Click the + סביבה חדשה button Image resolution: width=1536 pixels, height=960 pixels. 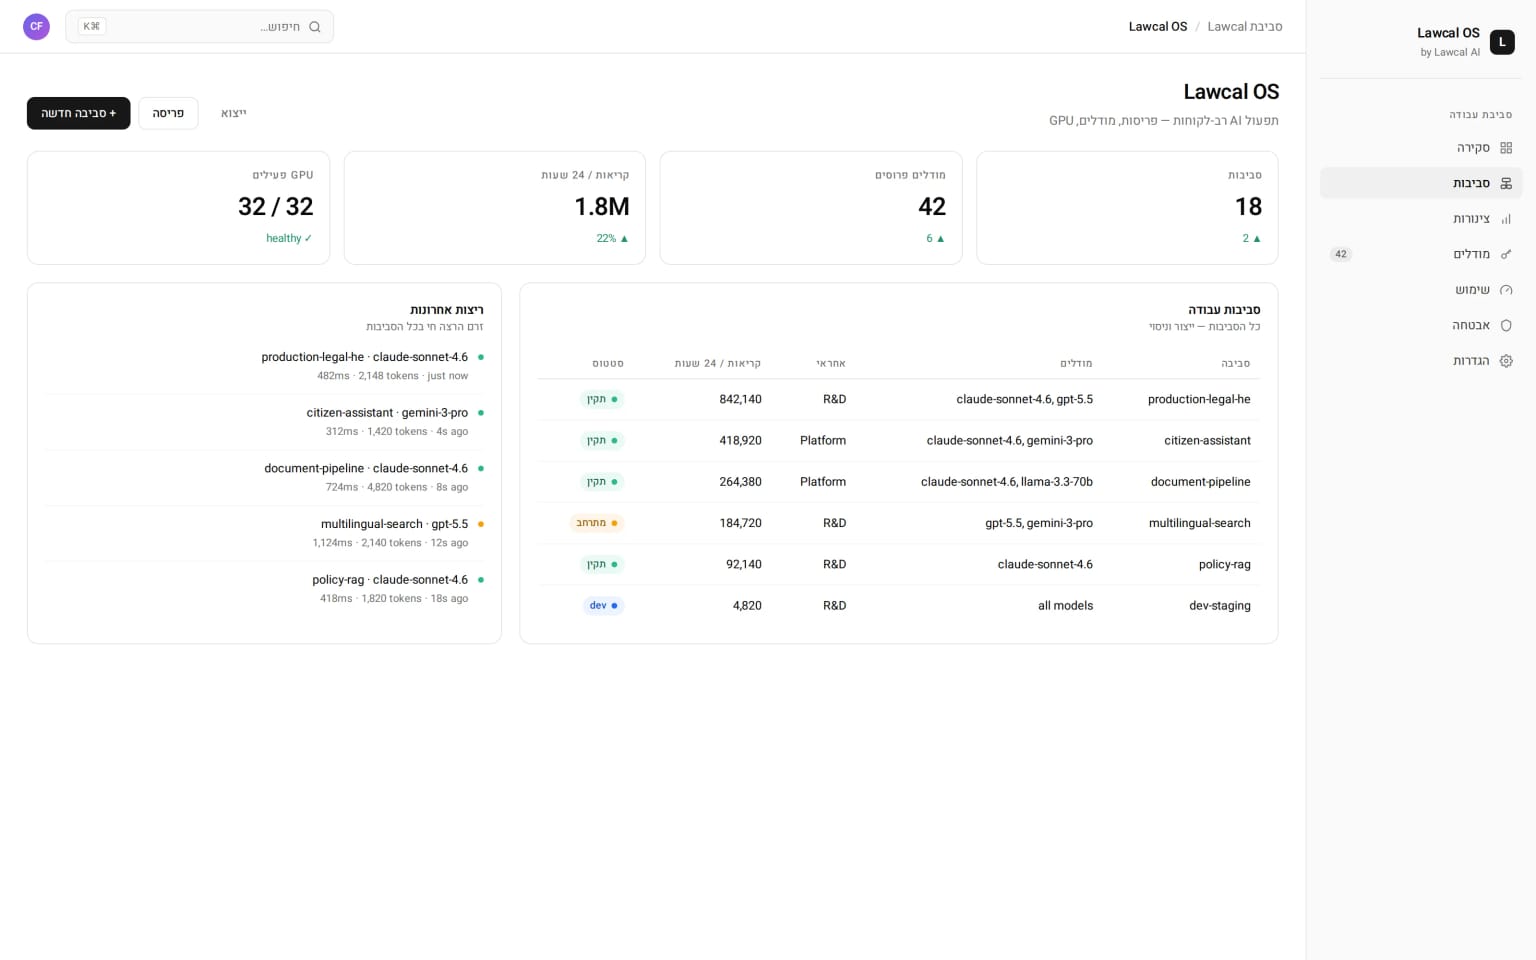(x=79, y=113)
